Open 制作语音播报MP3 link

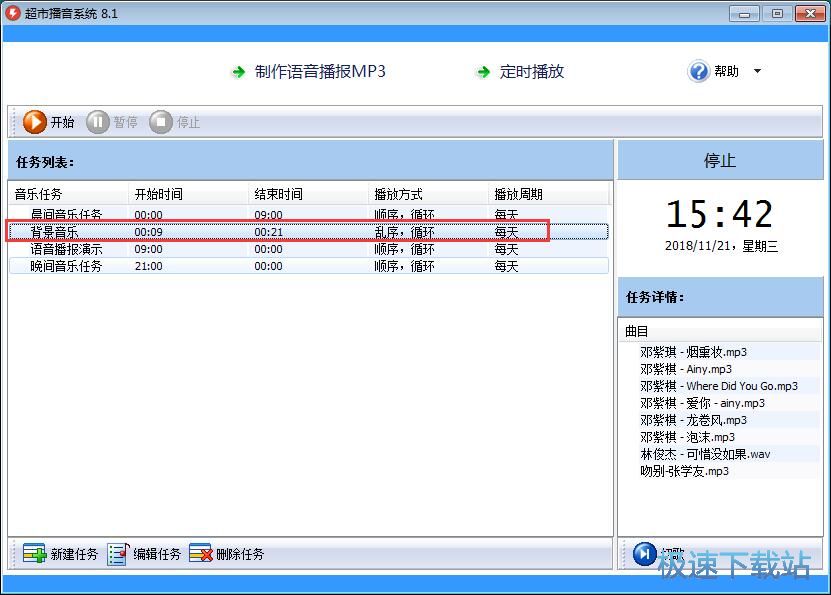pyautogui.click(x=320, y=72)
